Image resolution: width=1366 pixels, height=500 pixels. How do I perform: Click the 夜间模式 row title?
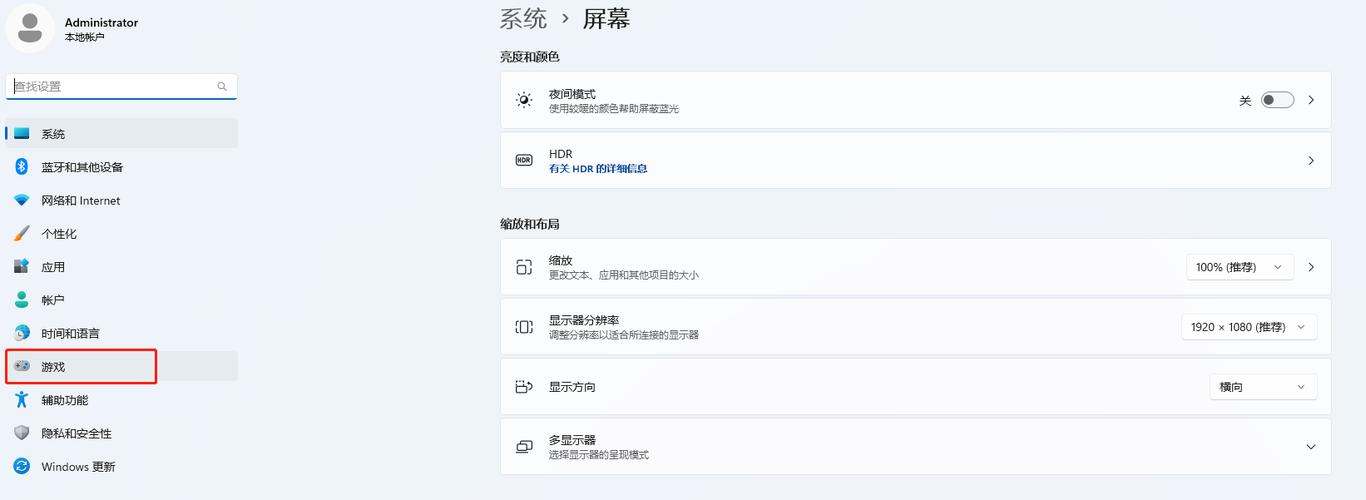[572, 94]
